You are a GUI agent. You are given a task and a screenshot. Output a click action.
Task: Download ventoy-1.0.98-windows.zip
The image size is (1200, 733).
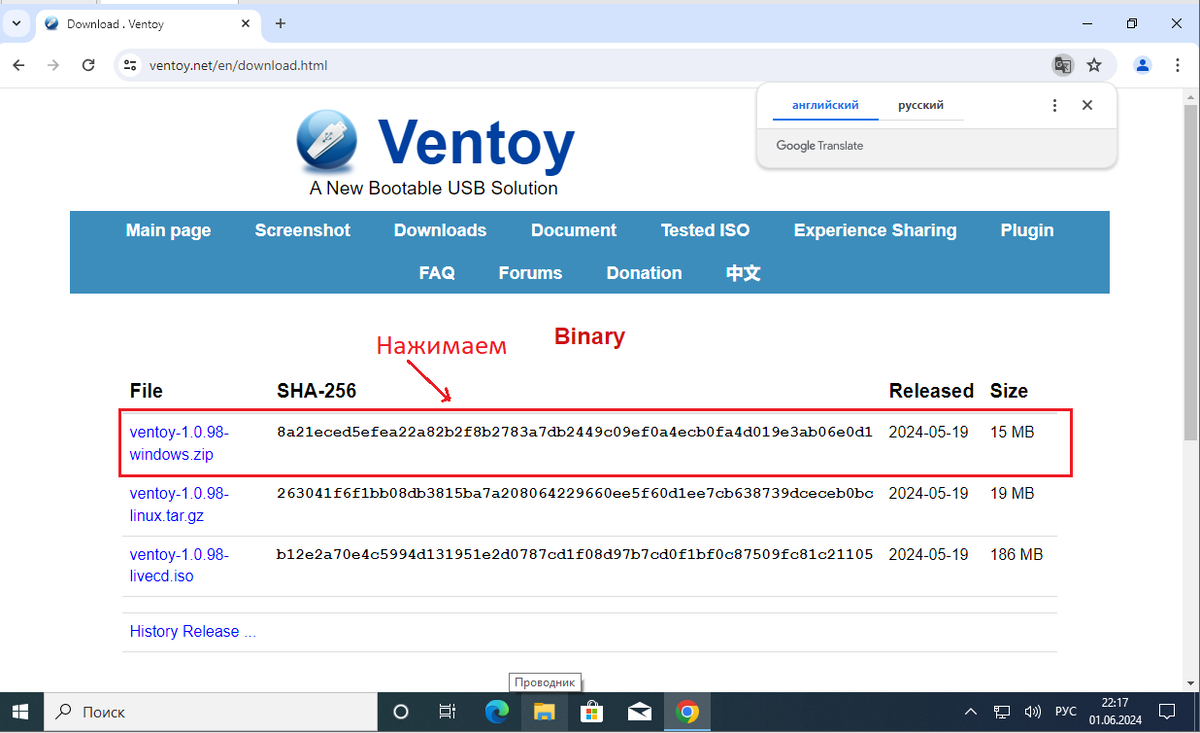[179, 443]
